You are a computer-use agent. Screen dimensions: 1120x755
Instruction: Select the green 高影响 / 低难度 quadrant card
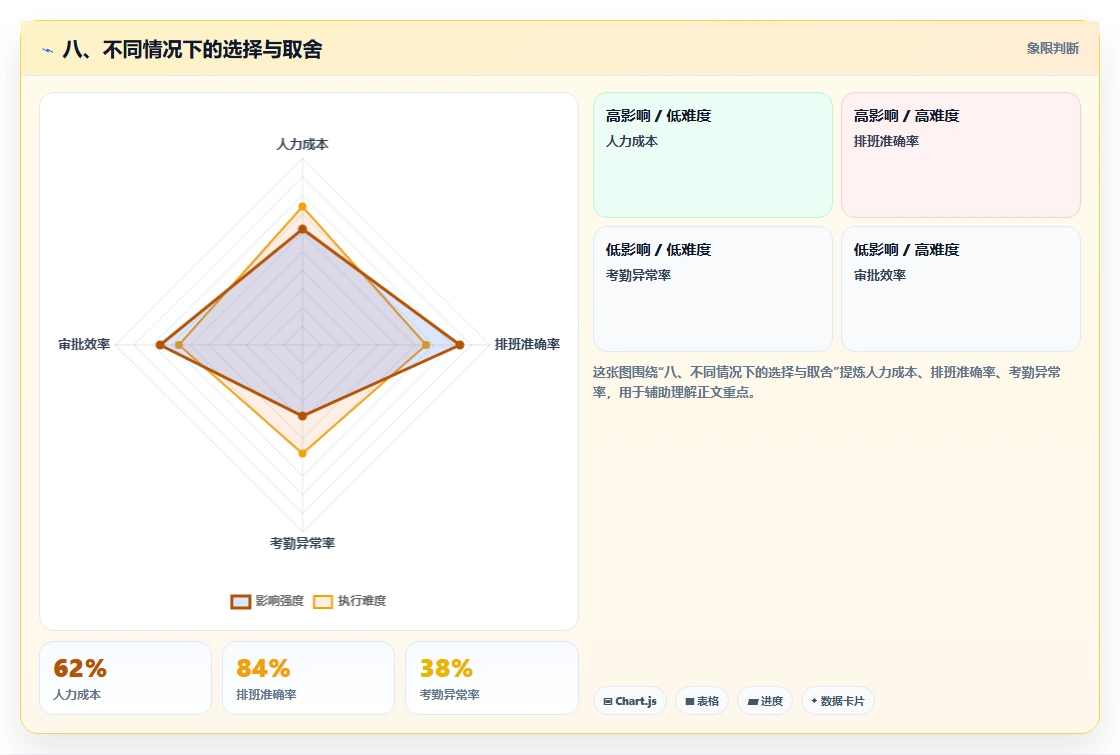[x=713, y=155]
